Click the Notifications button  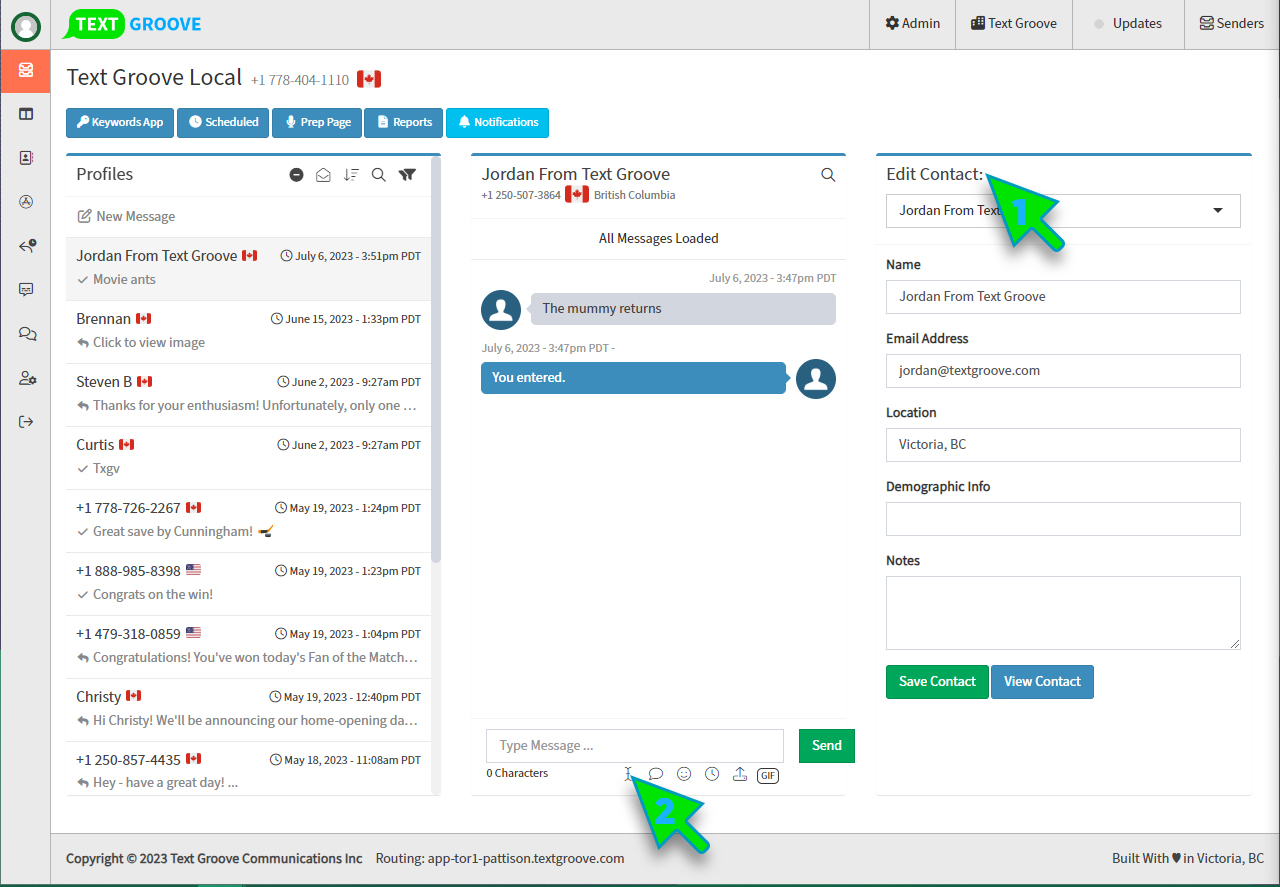click(497, 122)
